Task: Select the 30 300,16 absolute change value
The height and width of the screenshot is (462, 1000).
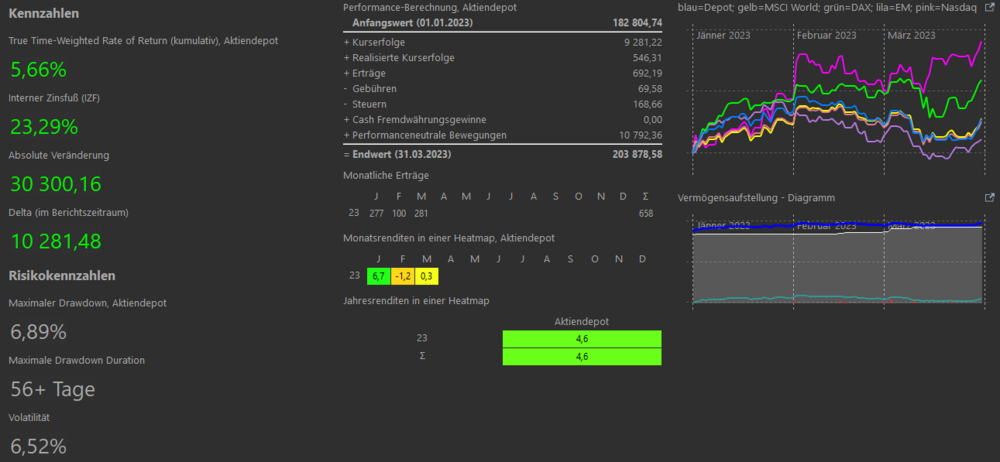Action: click(x=56, y=184)
